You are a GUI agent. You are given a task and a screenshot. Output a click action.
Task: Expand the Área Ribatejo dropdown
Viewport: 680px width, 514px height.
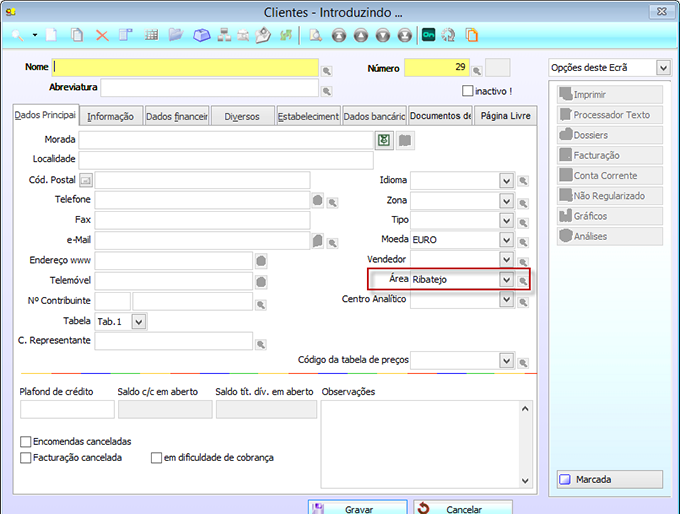pos(506,280)
